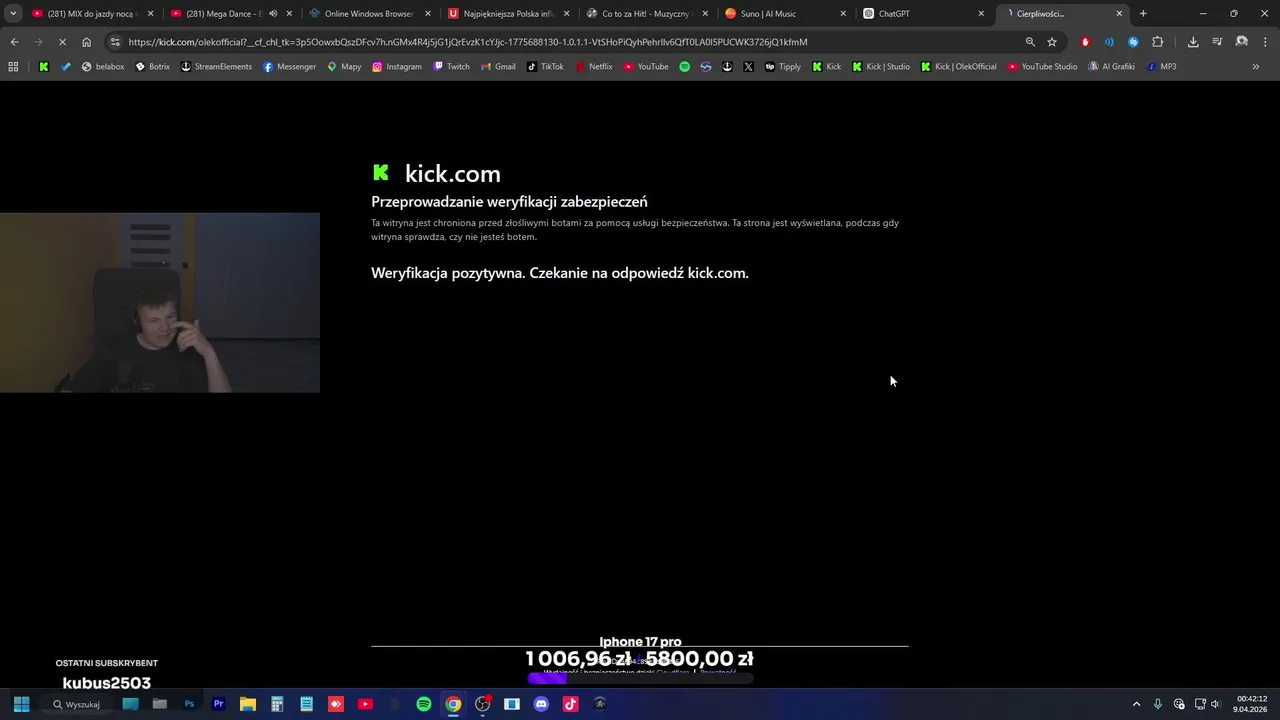Open Calculator from the taskbar
The image size is (1280, 720).
(277, 704)
